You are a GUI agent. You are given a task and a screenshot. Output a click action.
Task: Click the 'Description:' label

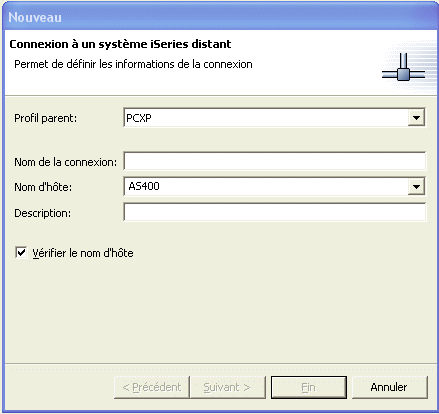click(42, 213)
